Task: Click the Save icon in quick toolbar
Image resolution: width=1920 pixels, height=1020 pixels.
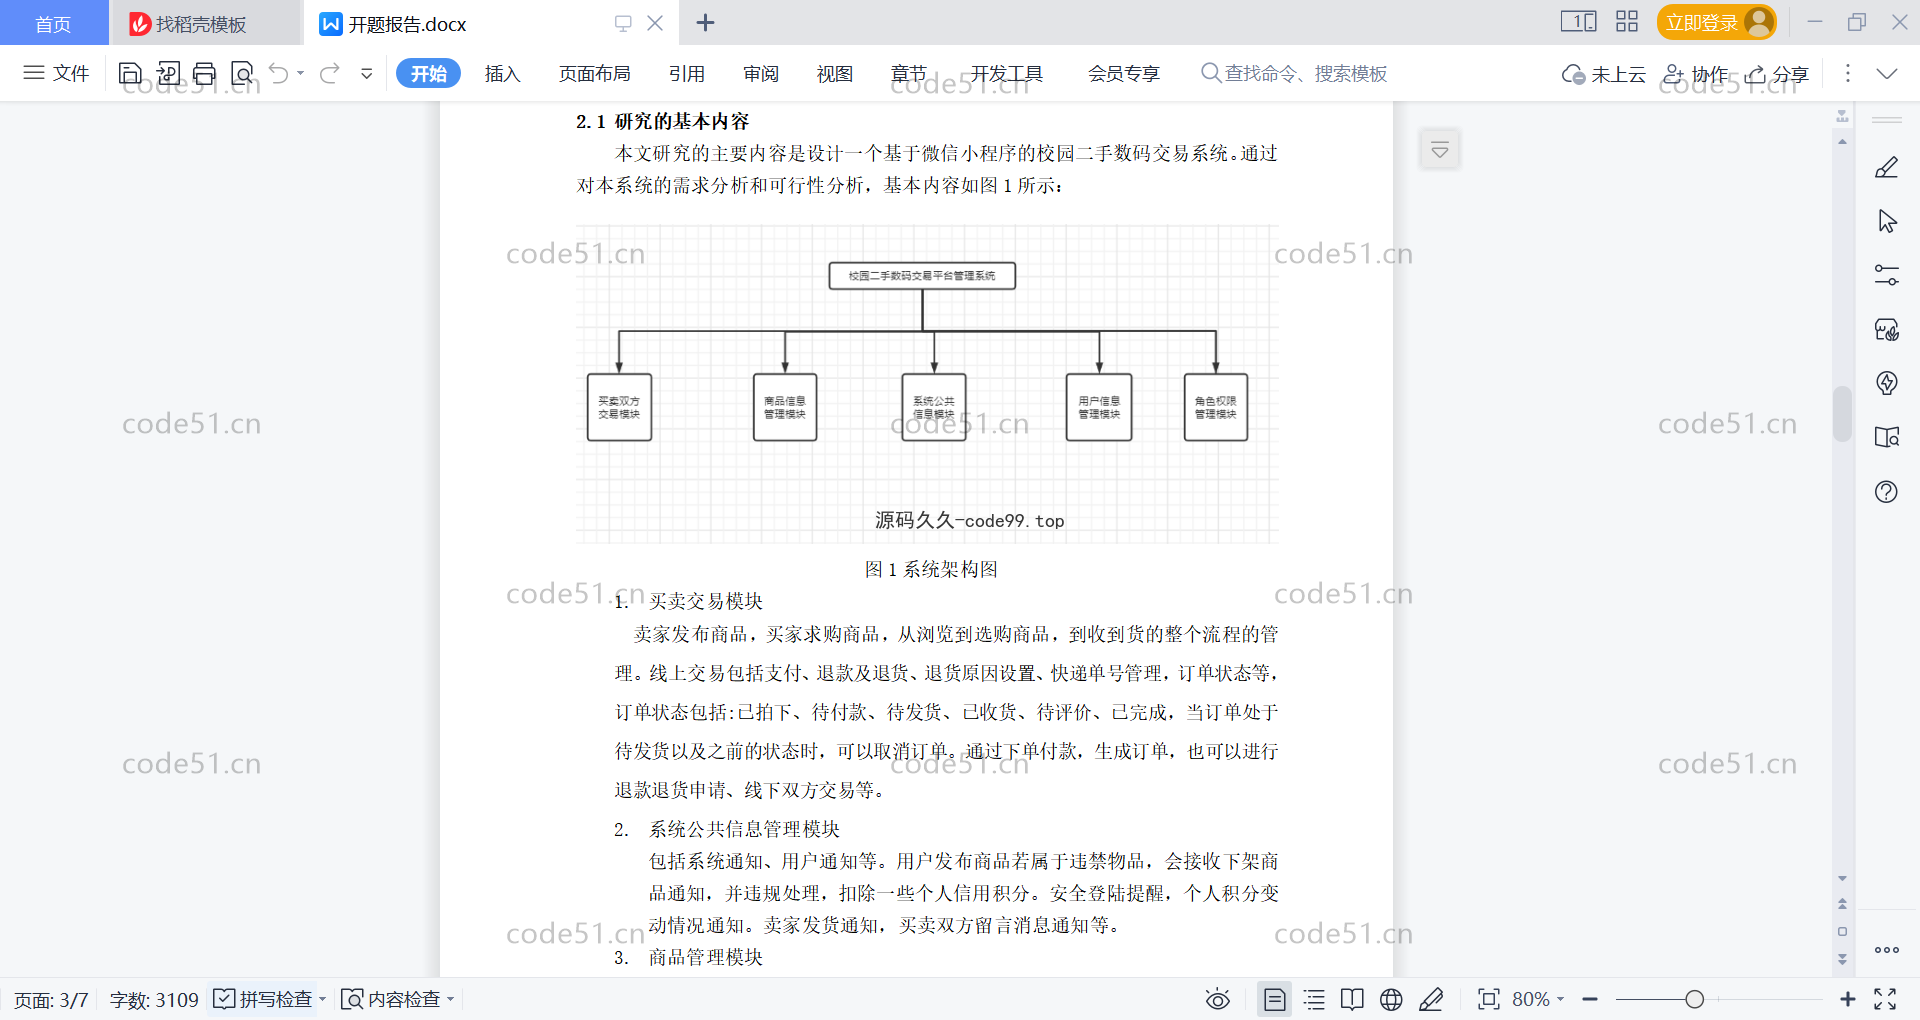Action: coord(130,73)
